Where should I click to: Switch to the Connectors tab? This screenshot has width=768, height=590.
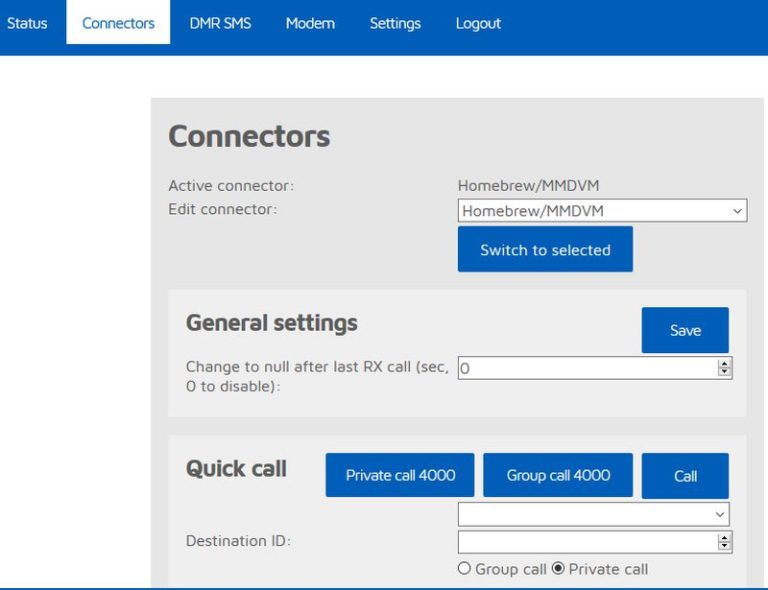tap(118, 23)
